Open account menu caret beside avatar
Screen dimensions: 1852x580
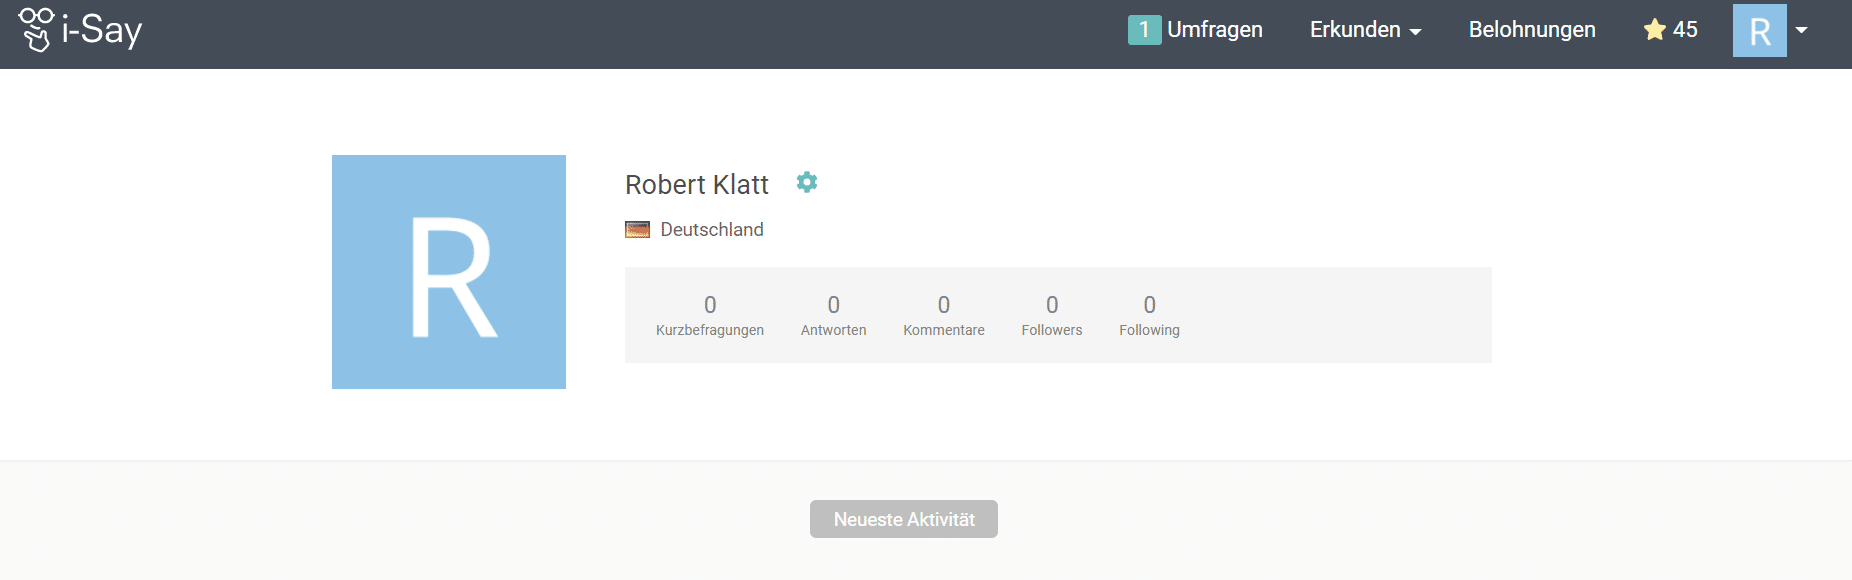coord(1802,30)
